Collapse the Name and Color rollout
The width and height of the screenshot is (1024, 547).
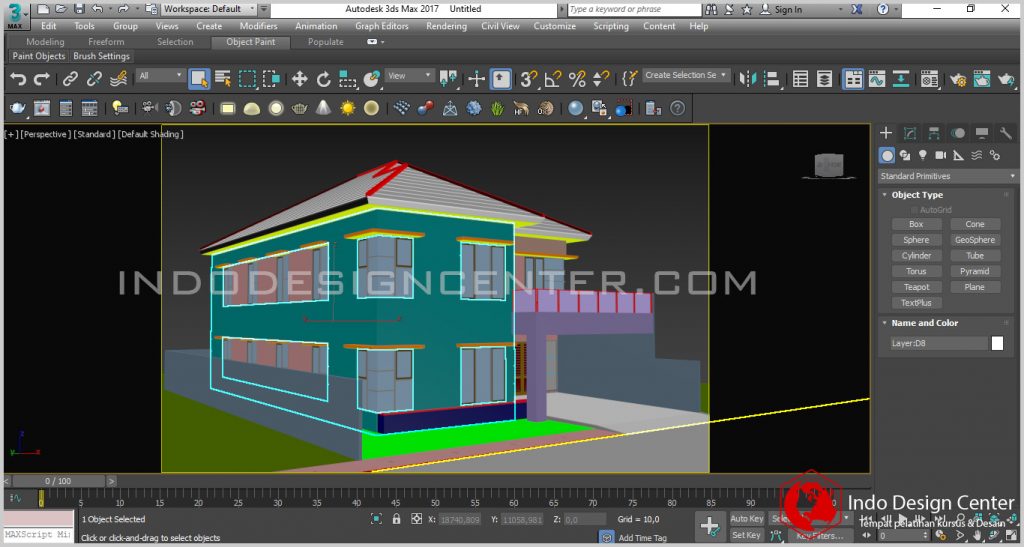(885, 322)
